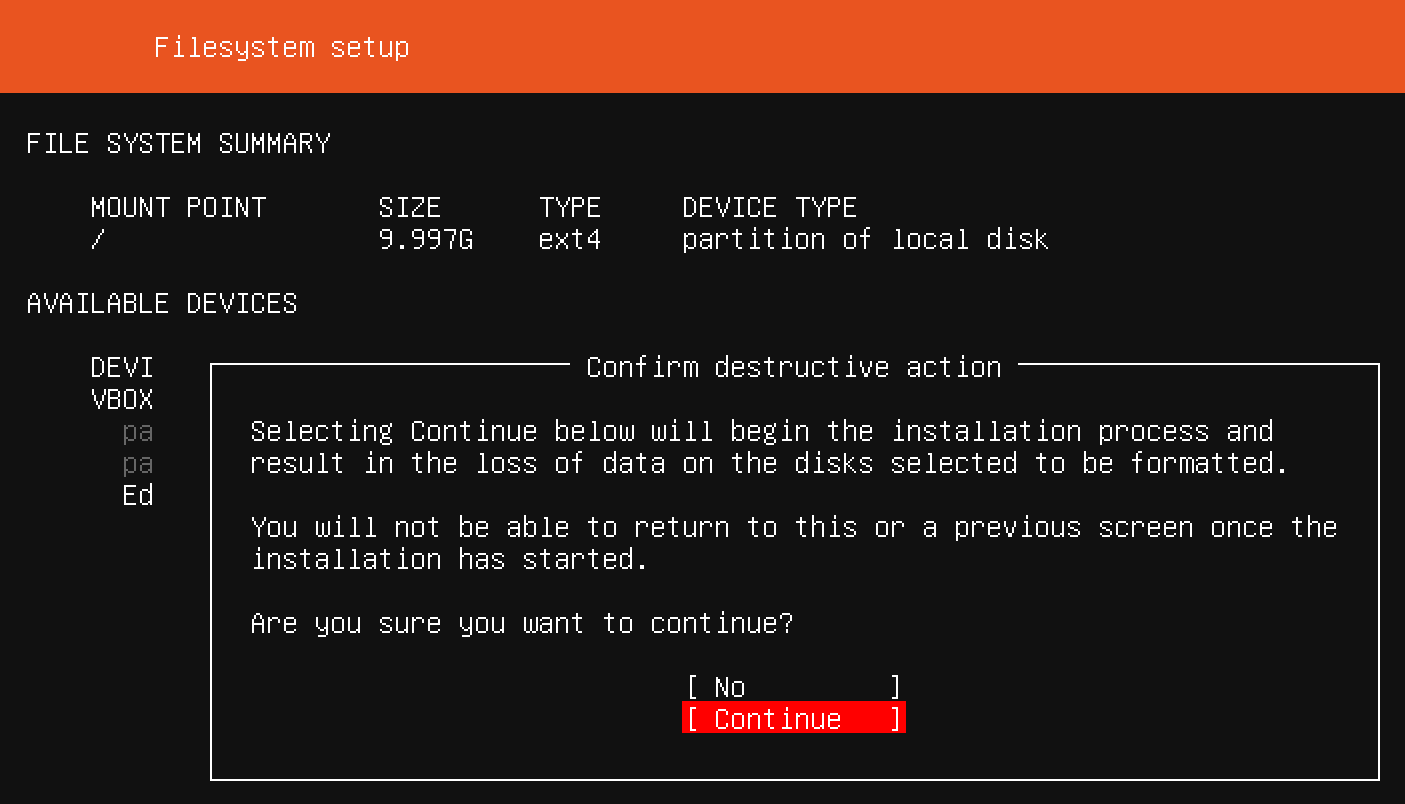This screenshot has width=1405, height=804.
Task: Click "Are you sure you want to continue?"
Action: 521,624
